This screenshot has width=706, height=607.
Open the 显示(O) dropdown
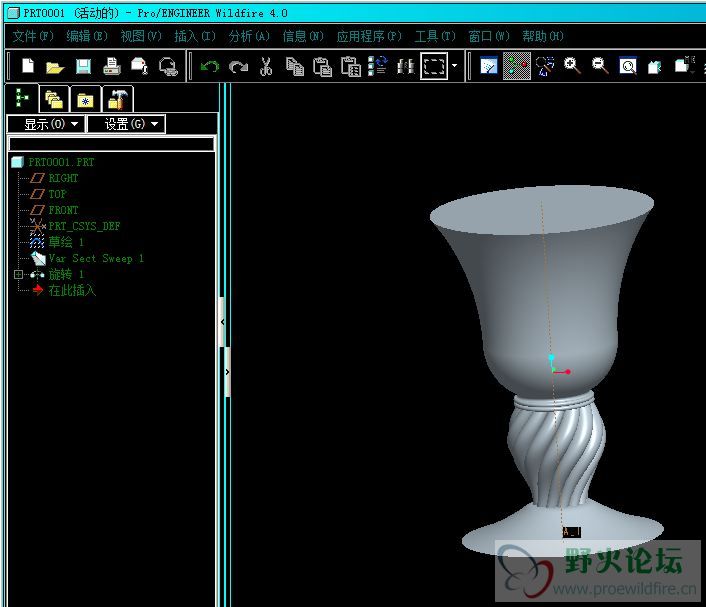pos(46,124)
